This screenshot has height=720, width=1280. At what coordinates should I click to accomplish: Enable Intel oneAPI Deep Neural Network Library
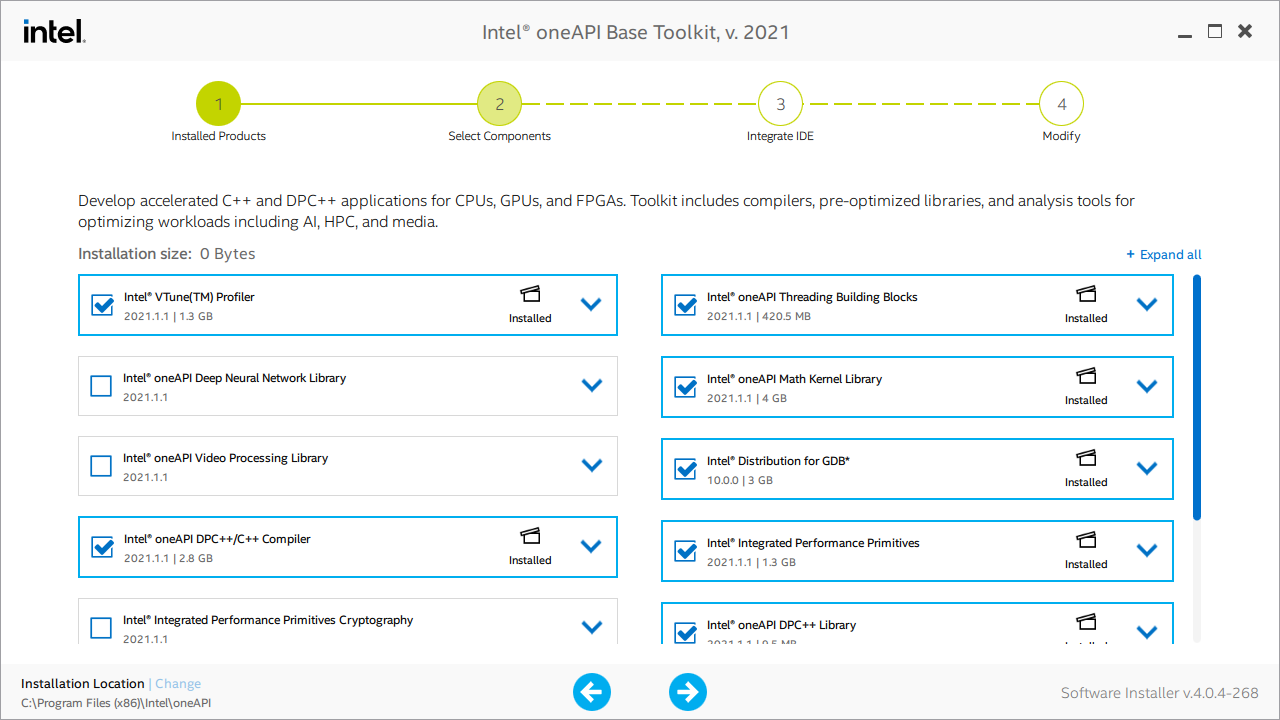pos(101,386)
